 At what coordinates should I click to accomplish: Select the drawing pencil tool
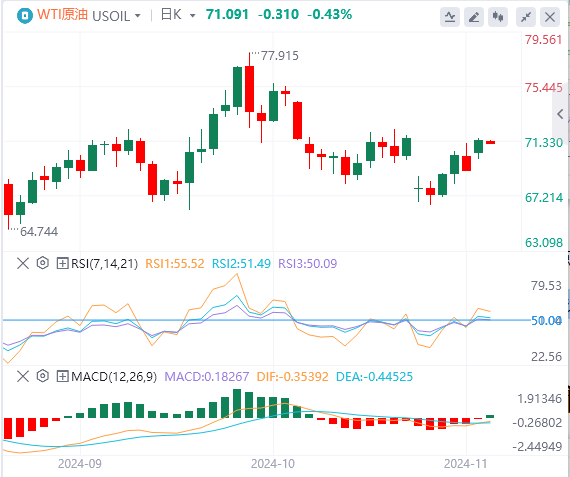click(474, 17)
